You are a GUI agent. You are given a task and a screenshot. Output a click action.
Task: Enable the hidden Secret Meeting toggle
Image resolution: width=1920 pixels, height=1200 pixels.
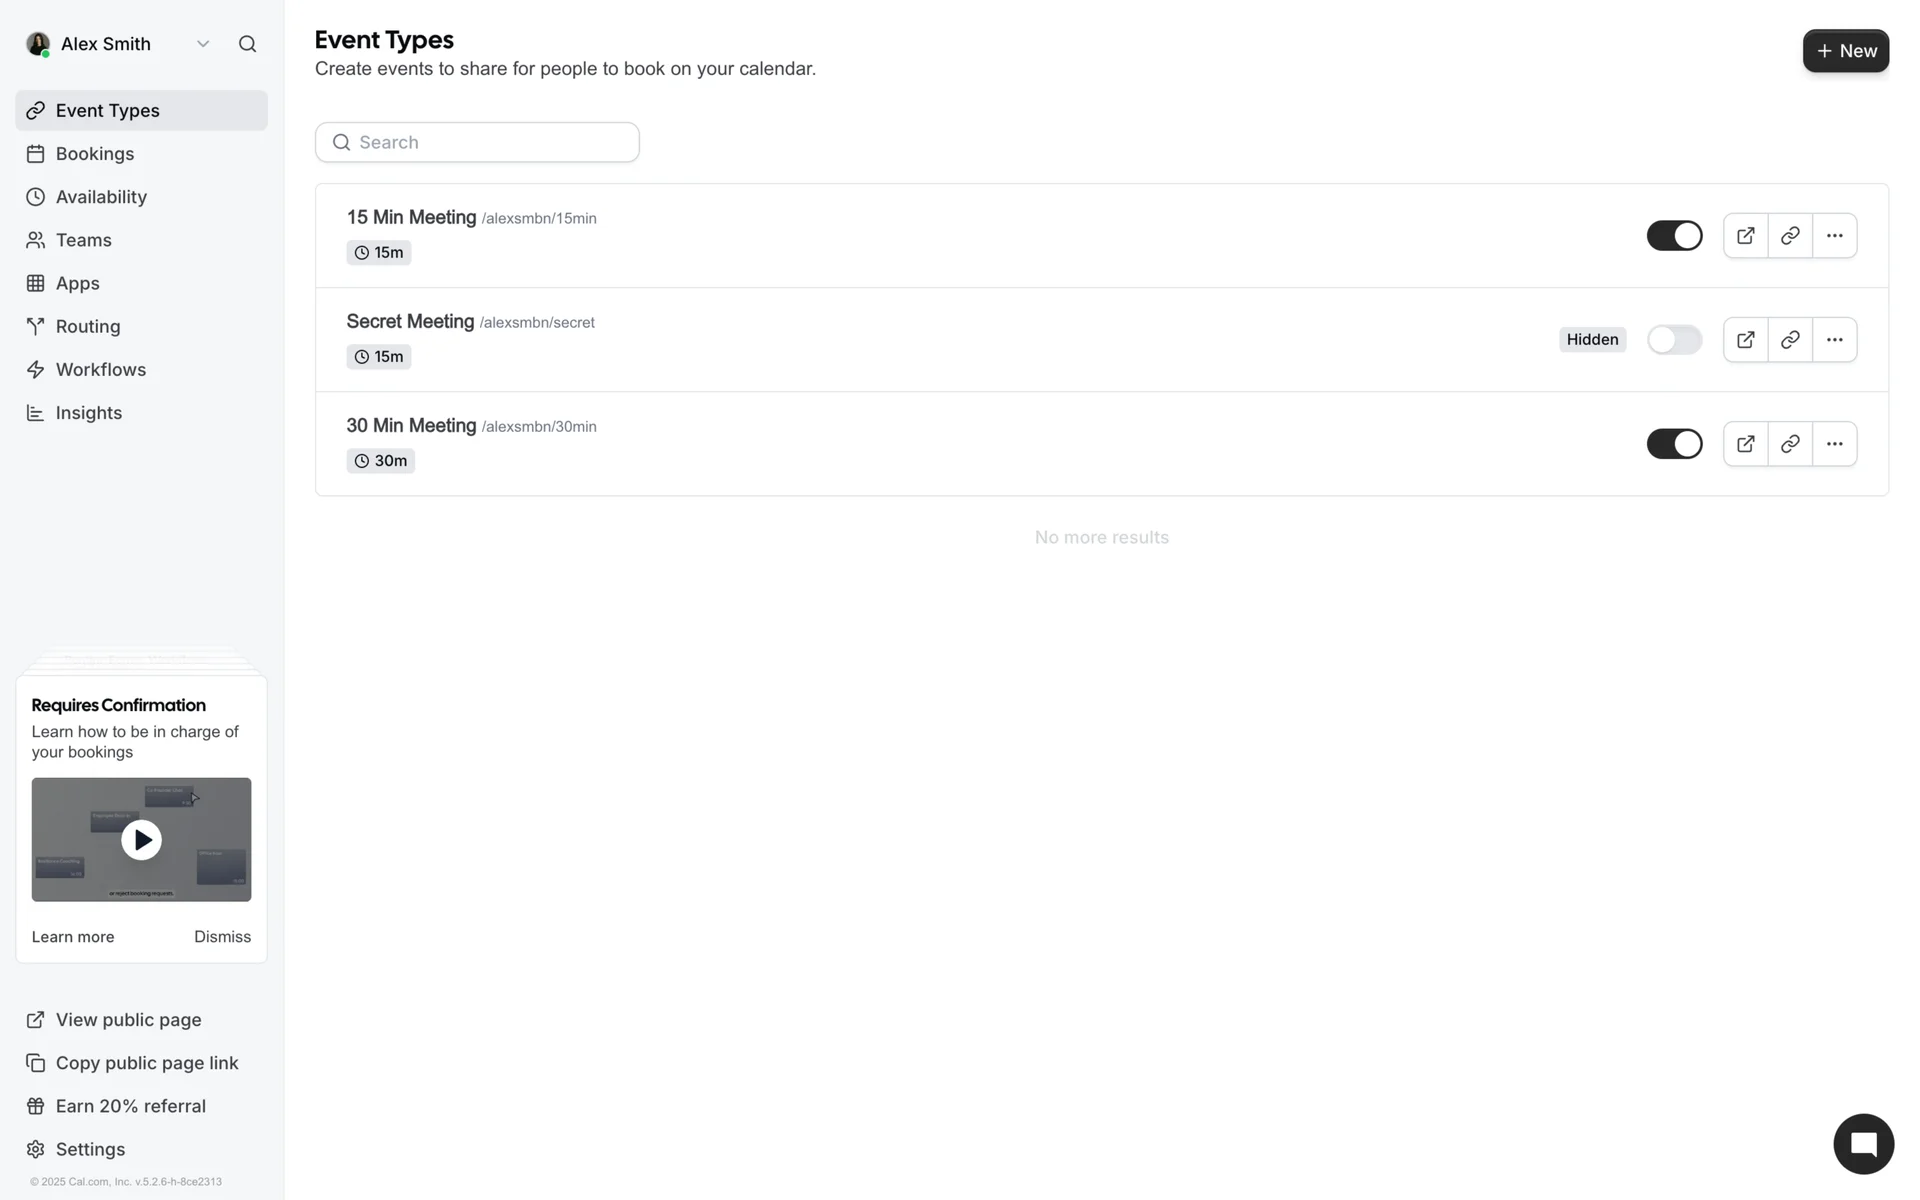[x=1673, y=340]
